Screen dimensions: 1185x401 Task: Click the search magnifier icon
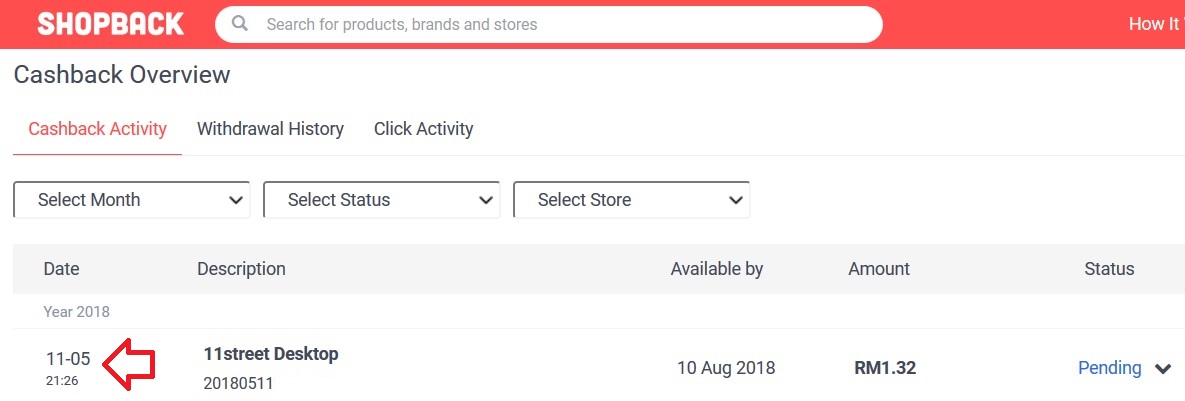point(240,24)
